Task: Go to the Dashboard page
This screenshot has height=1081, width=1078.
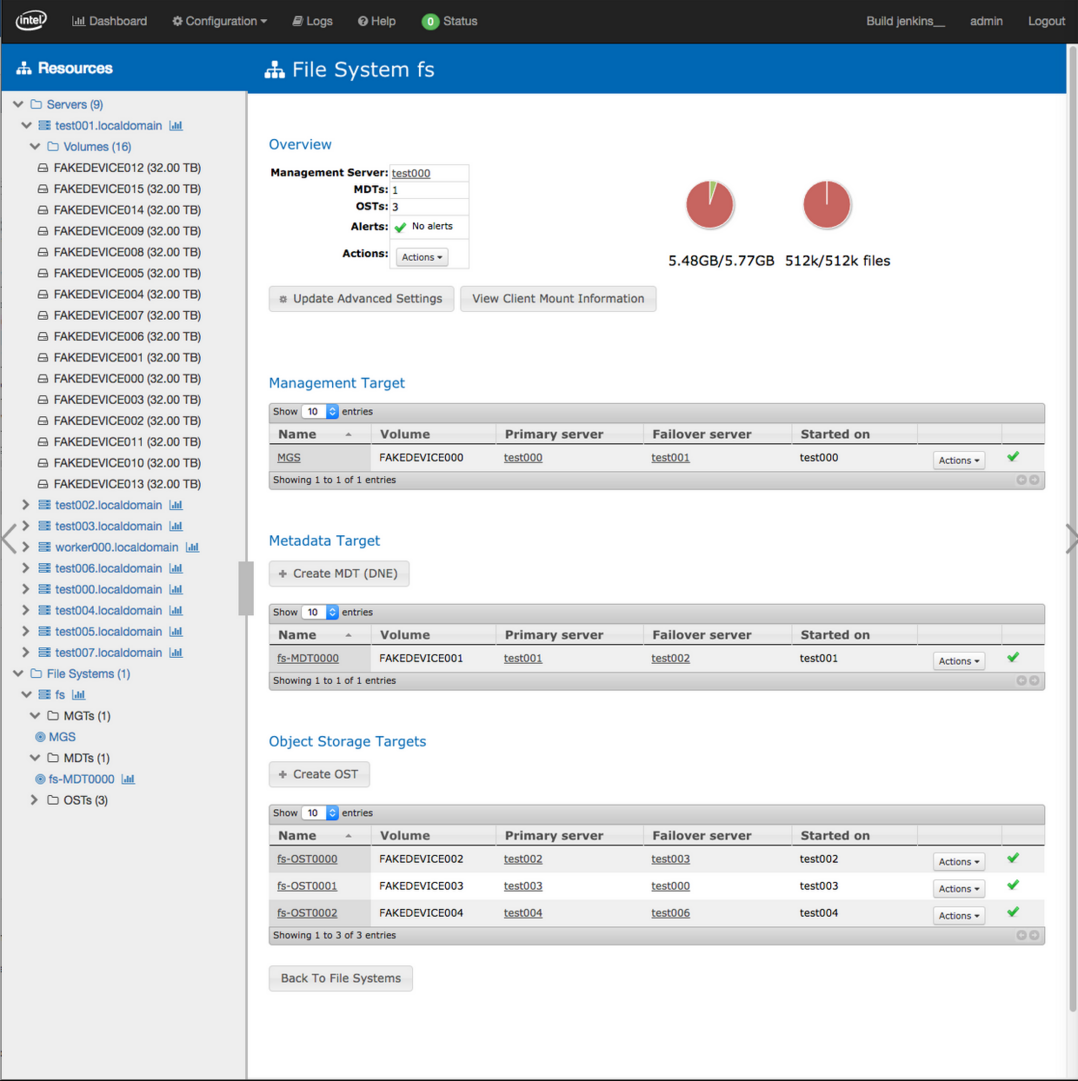Action: coord(109,21)
